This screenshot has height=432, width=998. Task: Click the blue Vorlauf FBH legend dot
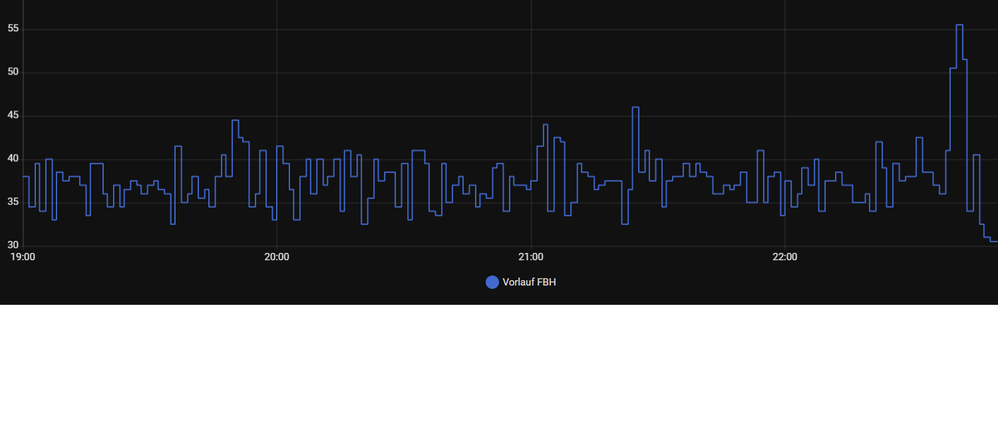(491, 282)
